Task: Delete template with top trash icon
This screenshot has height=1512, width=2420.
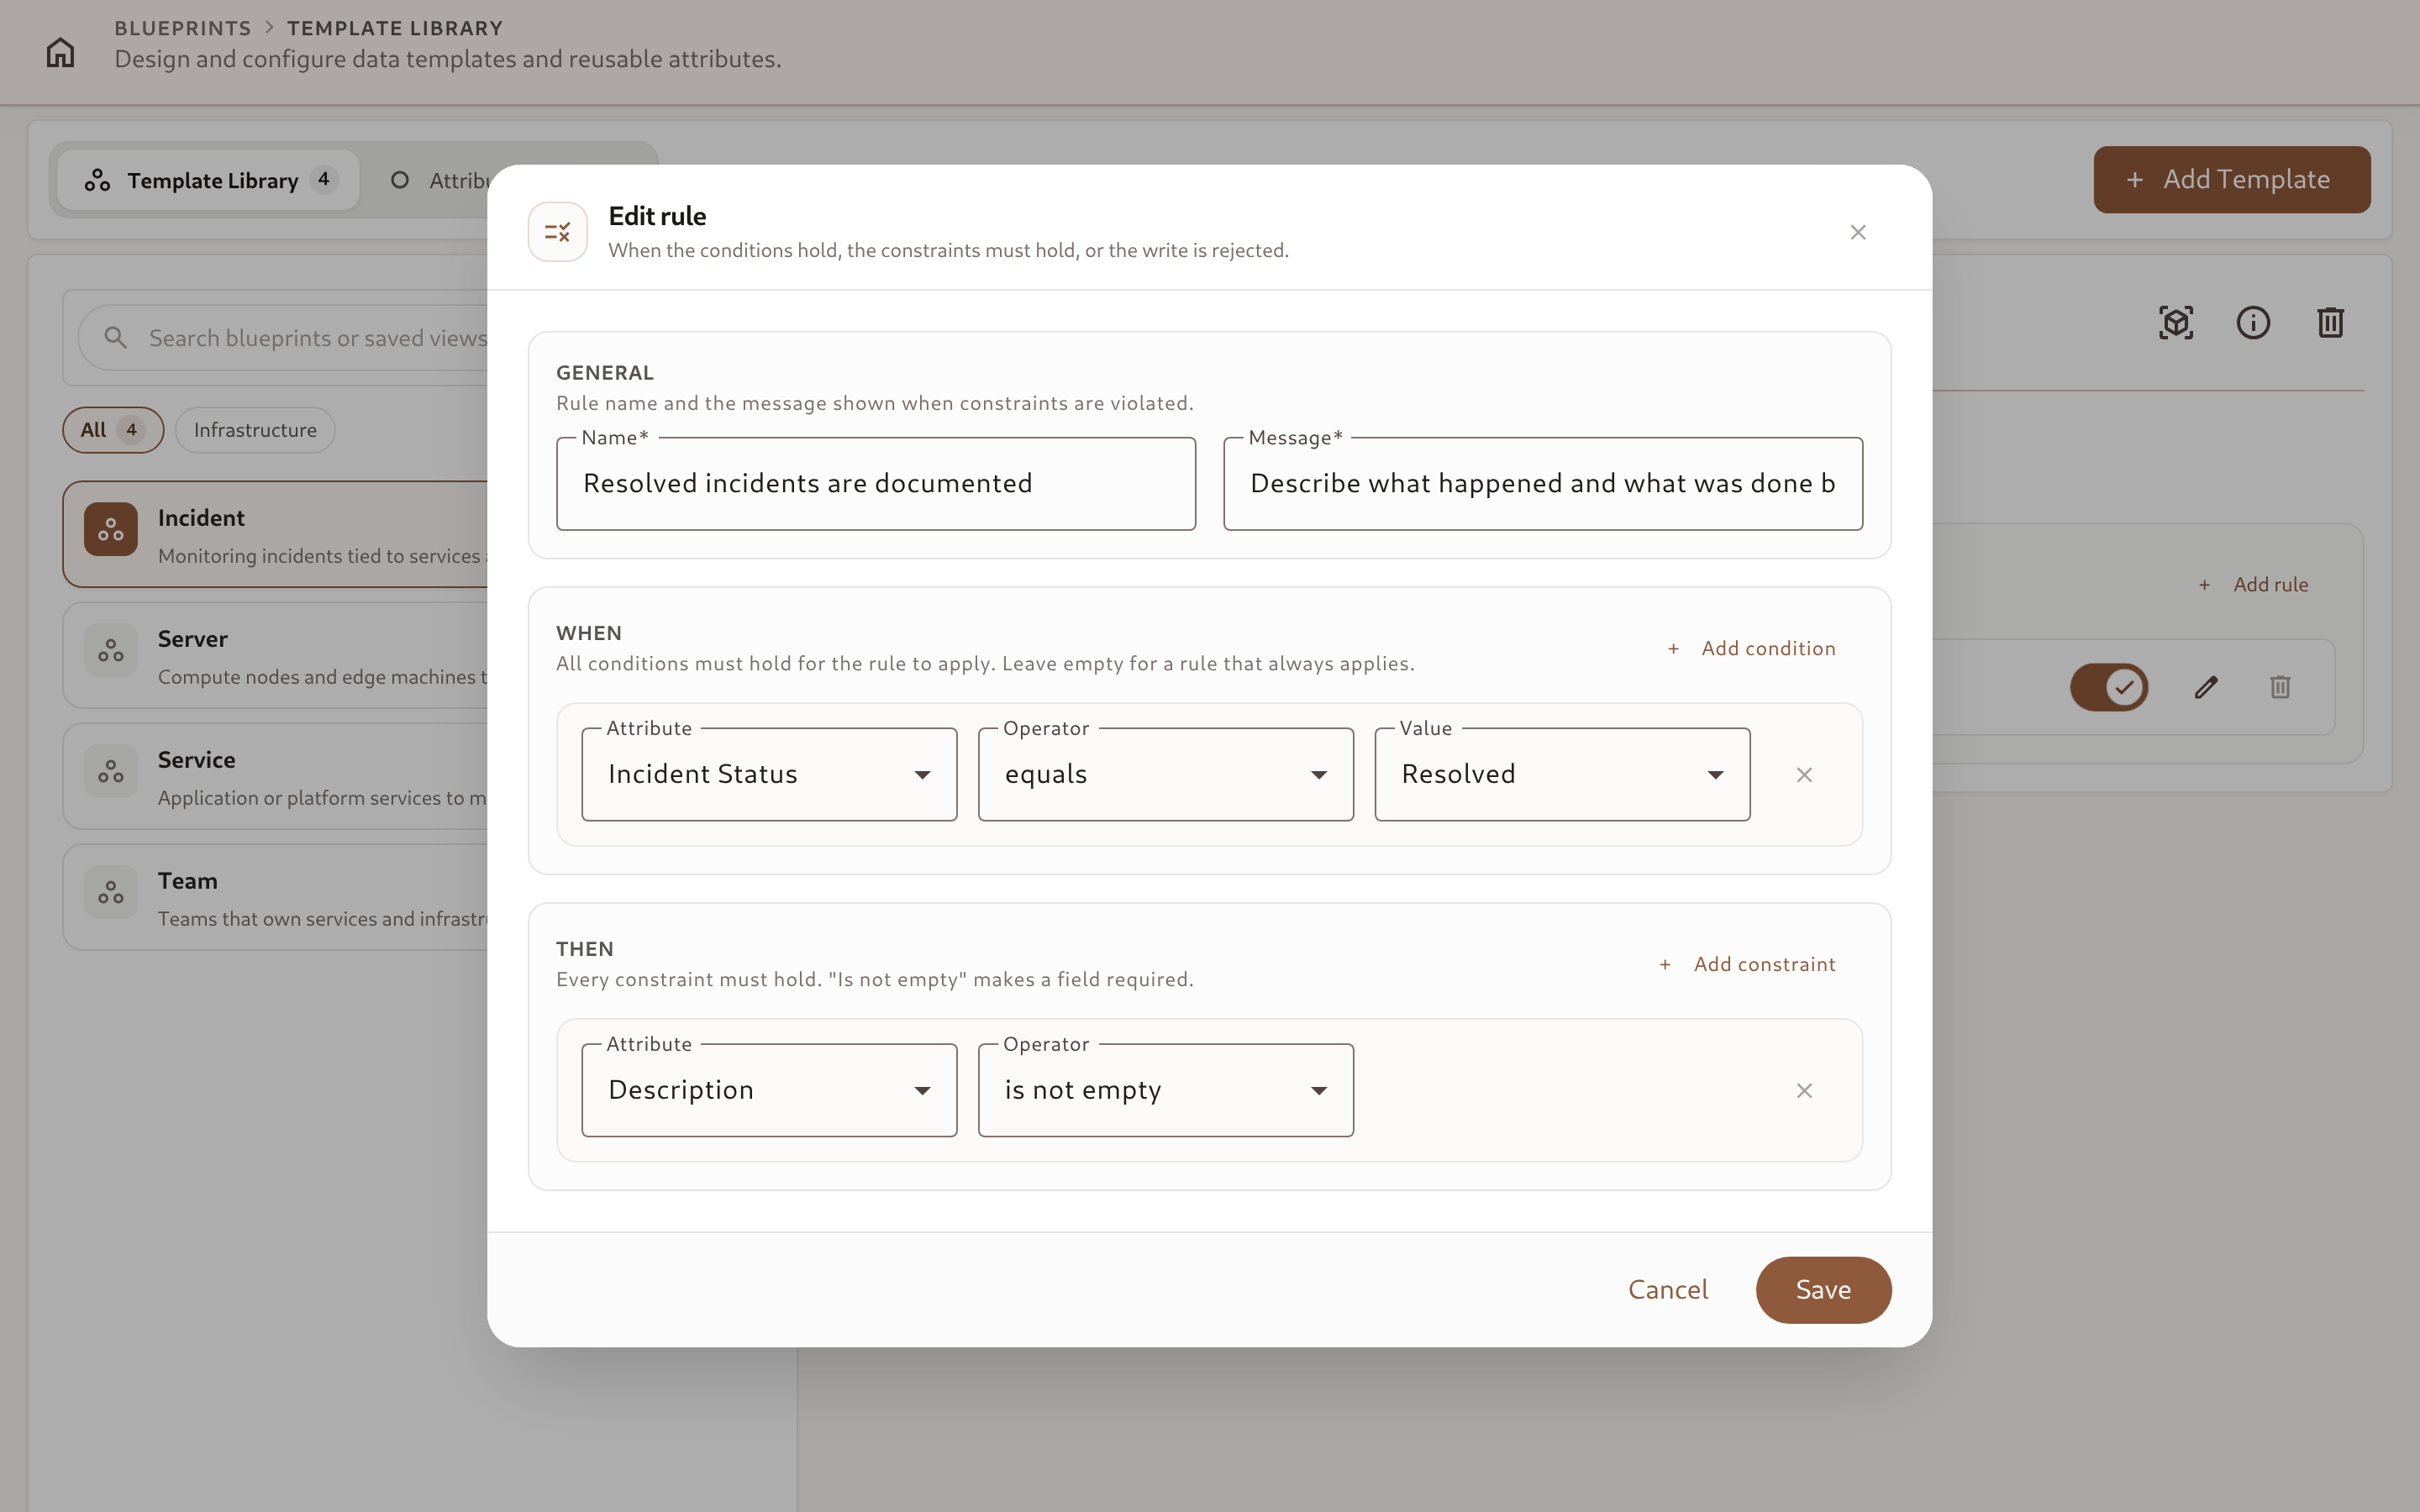Action: coord(2330,323)
